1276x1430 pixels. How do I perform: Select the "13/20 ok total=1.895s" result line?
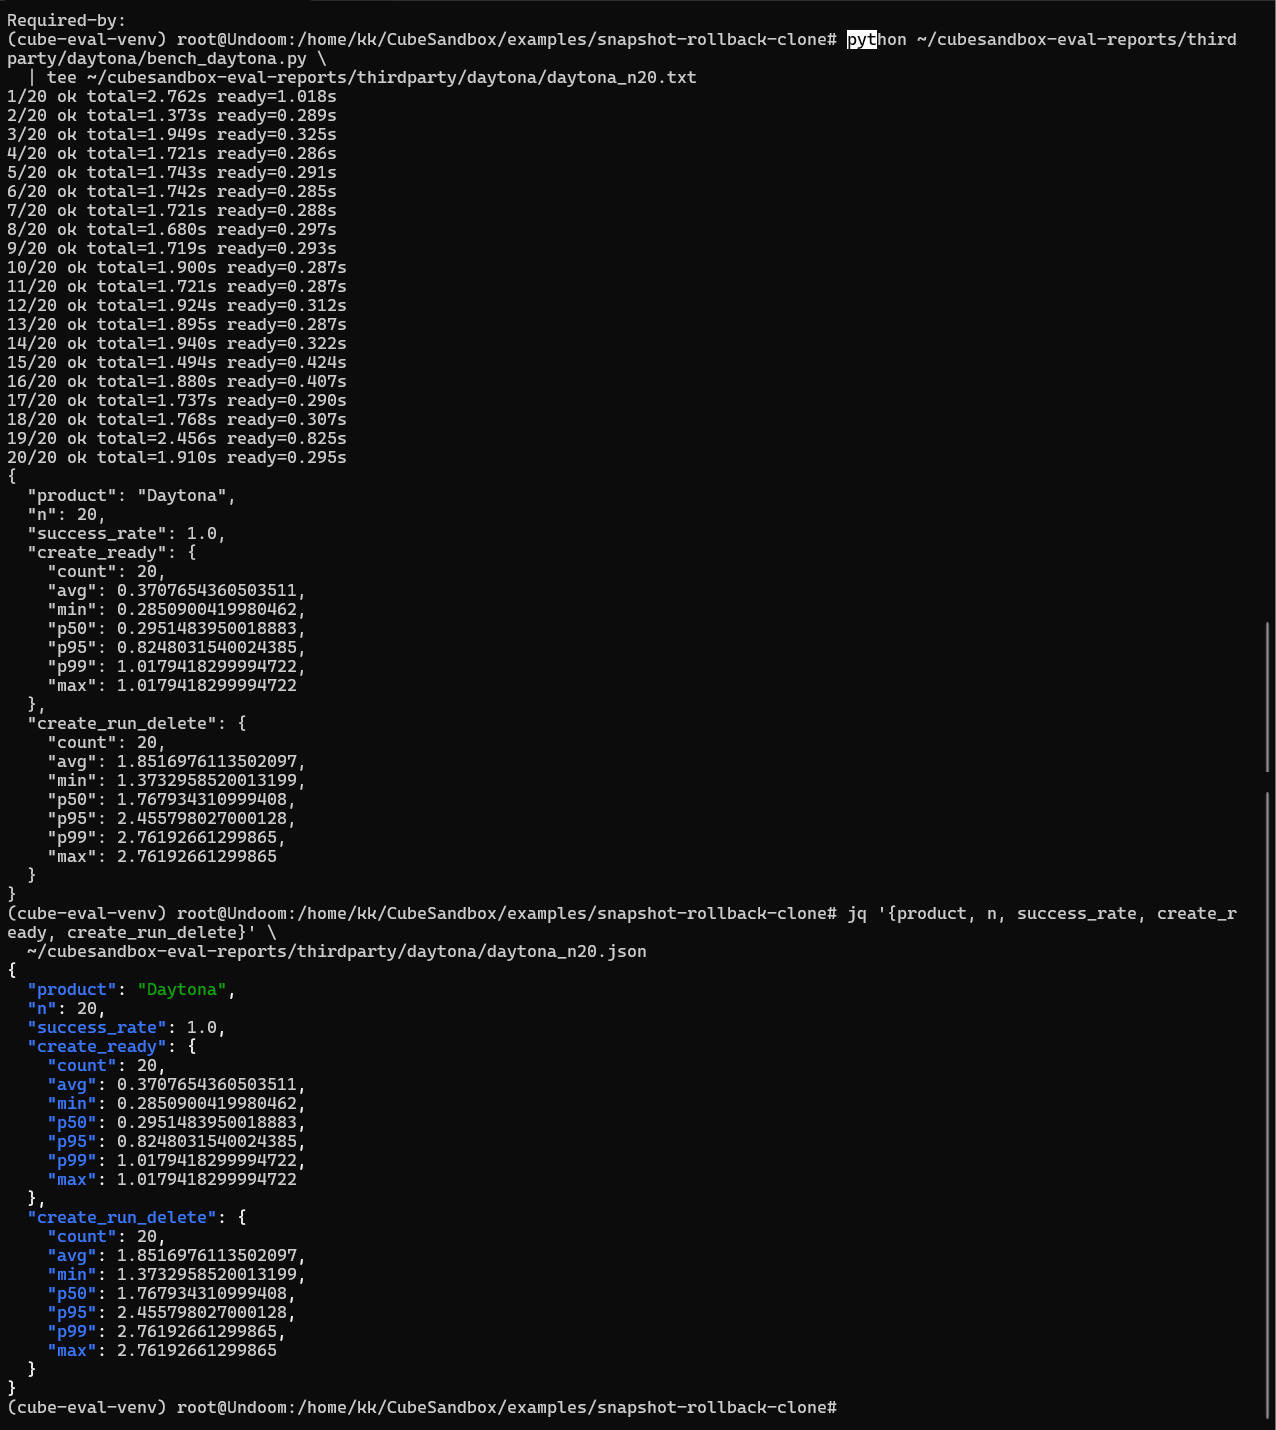(x=177, y=324)
